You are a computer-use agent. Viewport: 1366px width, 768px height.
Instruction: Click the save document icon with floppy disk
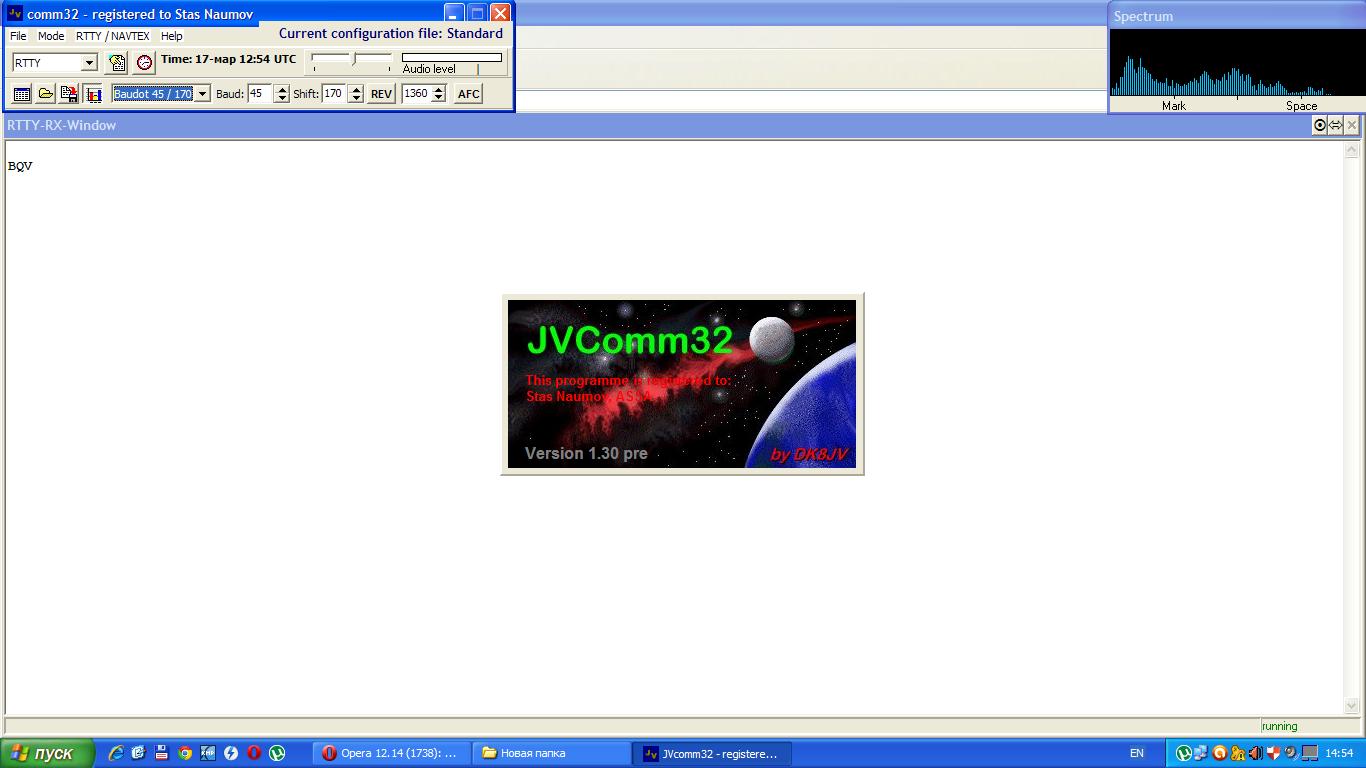pos(69,94)
